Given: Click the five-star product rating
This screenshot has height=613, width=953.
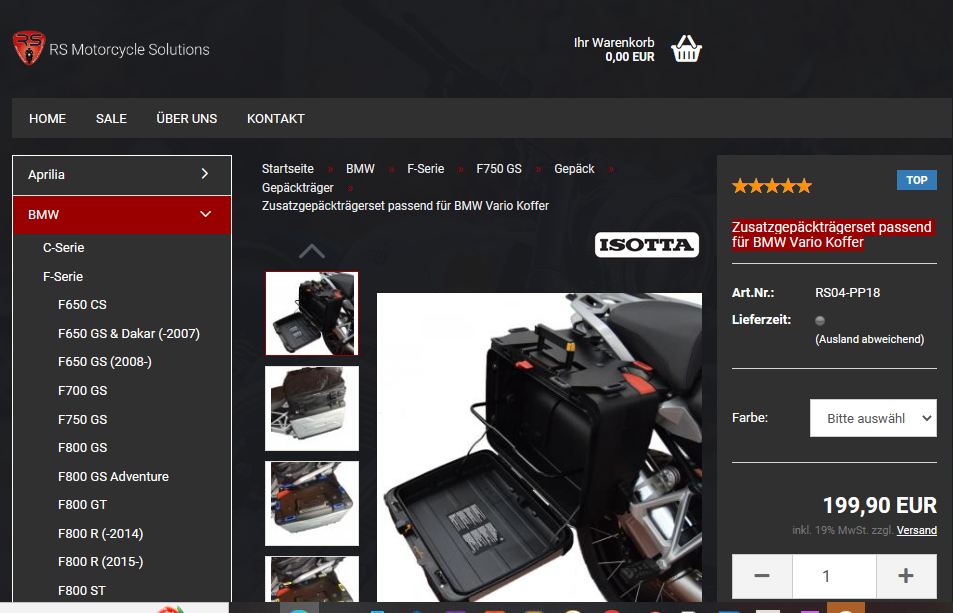Looking at the screenshot, I should (771, 186).
